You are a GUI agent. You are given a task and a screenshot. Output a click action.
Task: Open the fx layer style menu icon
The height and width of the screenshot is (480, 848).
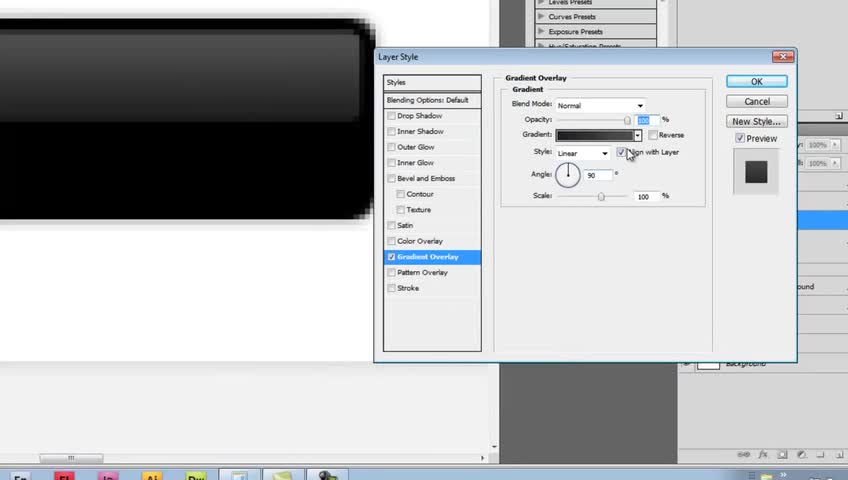point(763,455)
